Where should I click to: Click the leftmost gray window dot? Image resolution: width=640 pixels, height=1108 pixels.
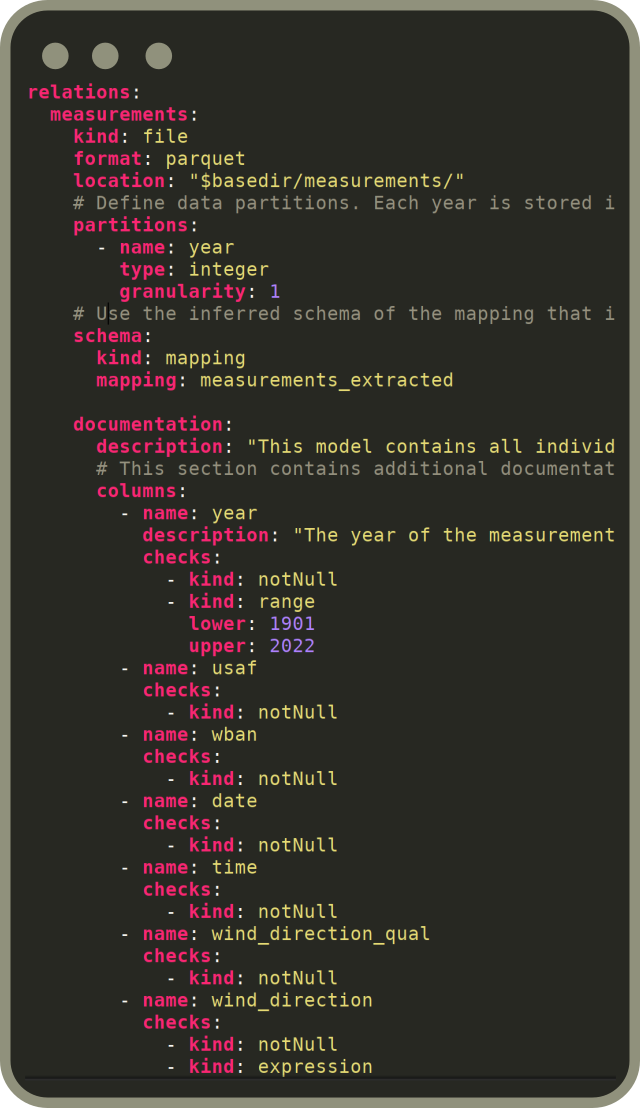click(56, 56)
